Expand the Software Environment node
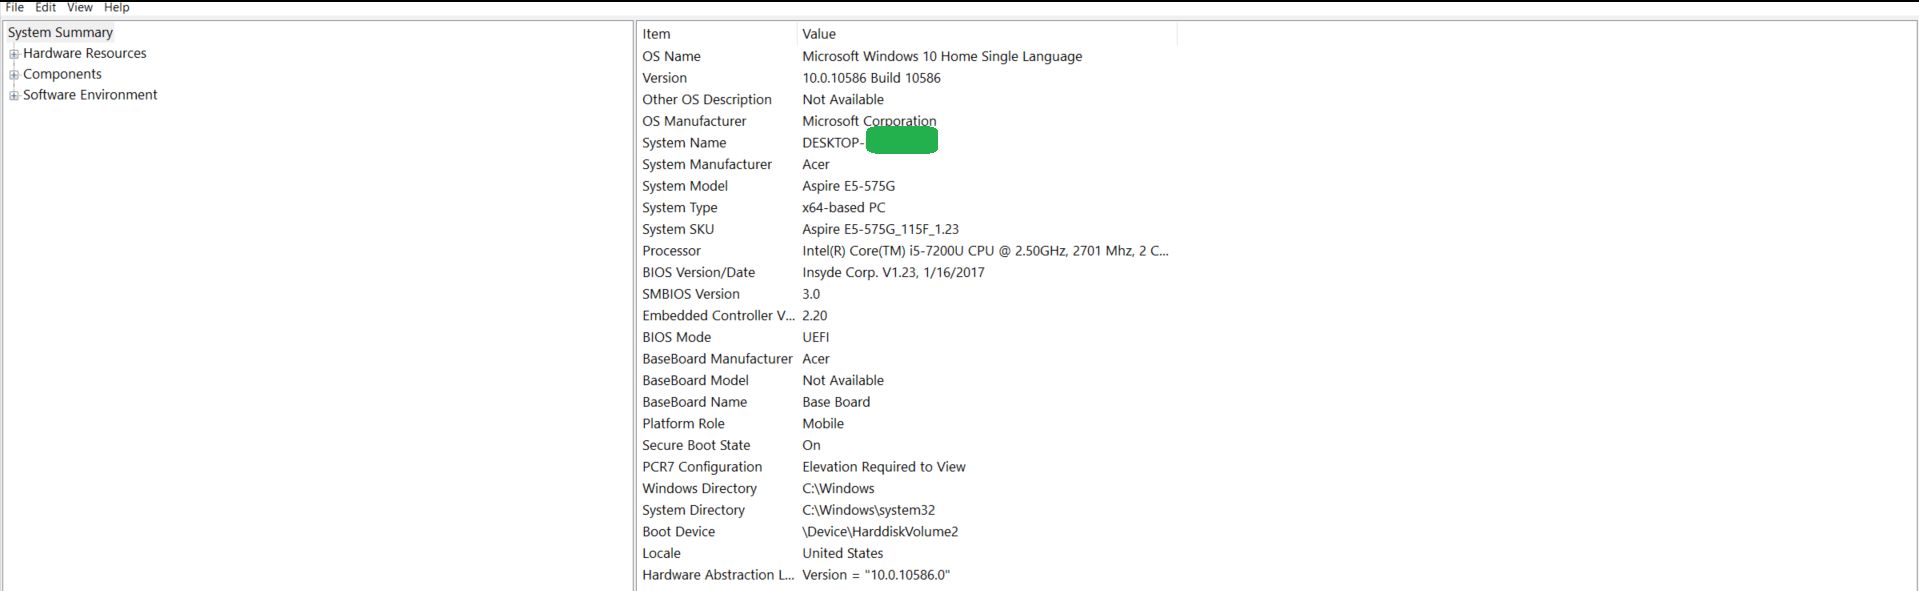 click(x=14, y=96)
